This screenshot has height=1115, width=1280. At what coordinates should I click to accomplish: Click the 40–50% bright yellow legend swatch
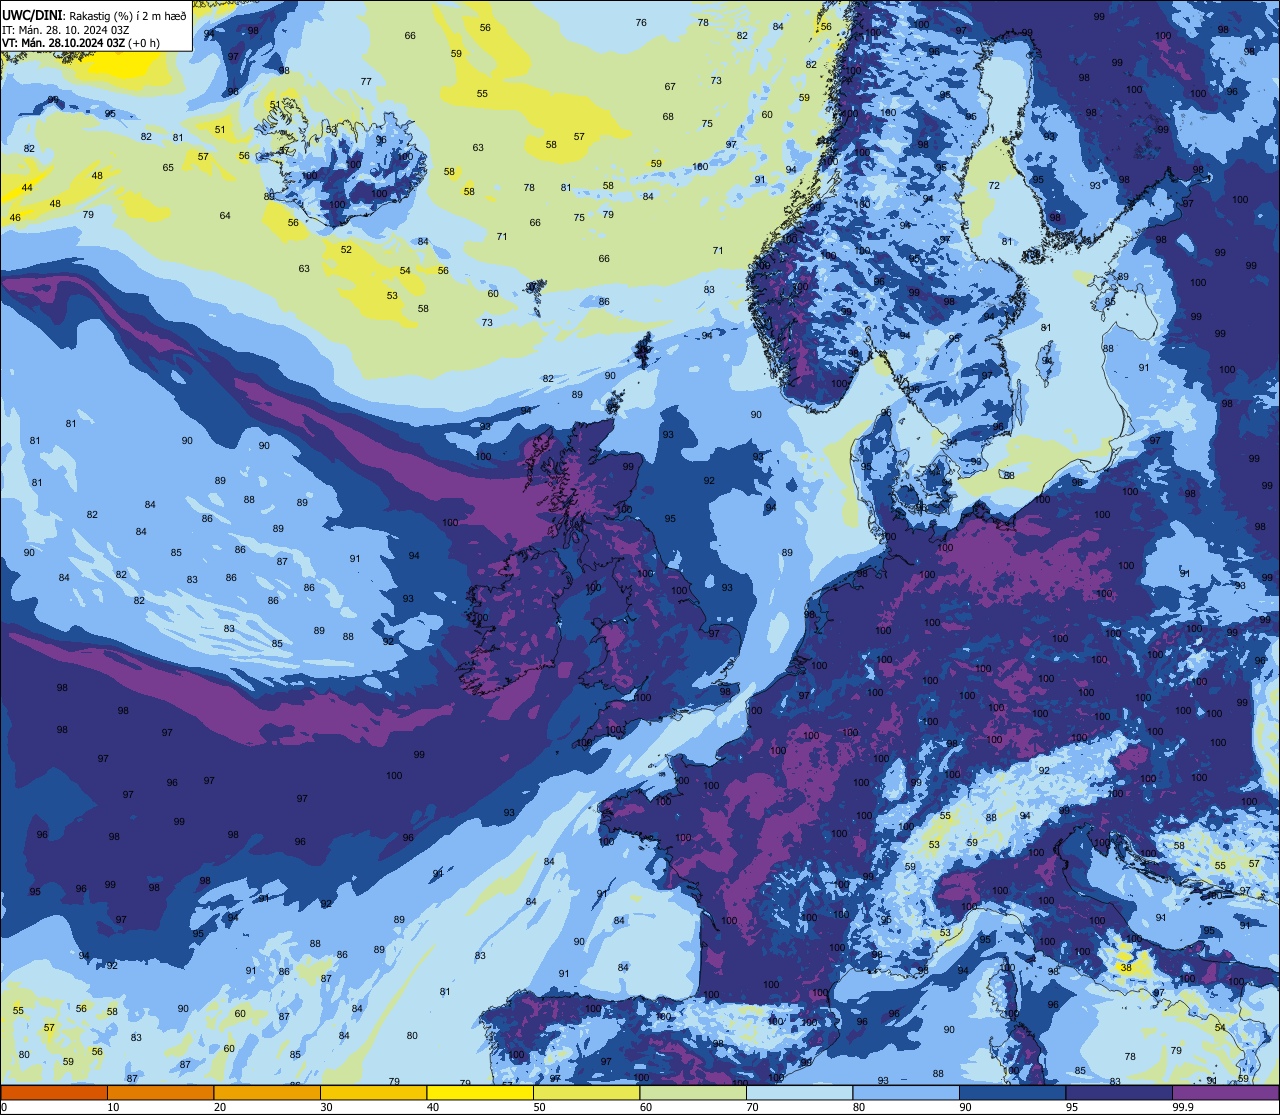point(480,1092)
